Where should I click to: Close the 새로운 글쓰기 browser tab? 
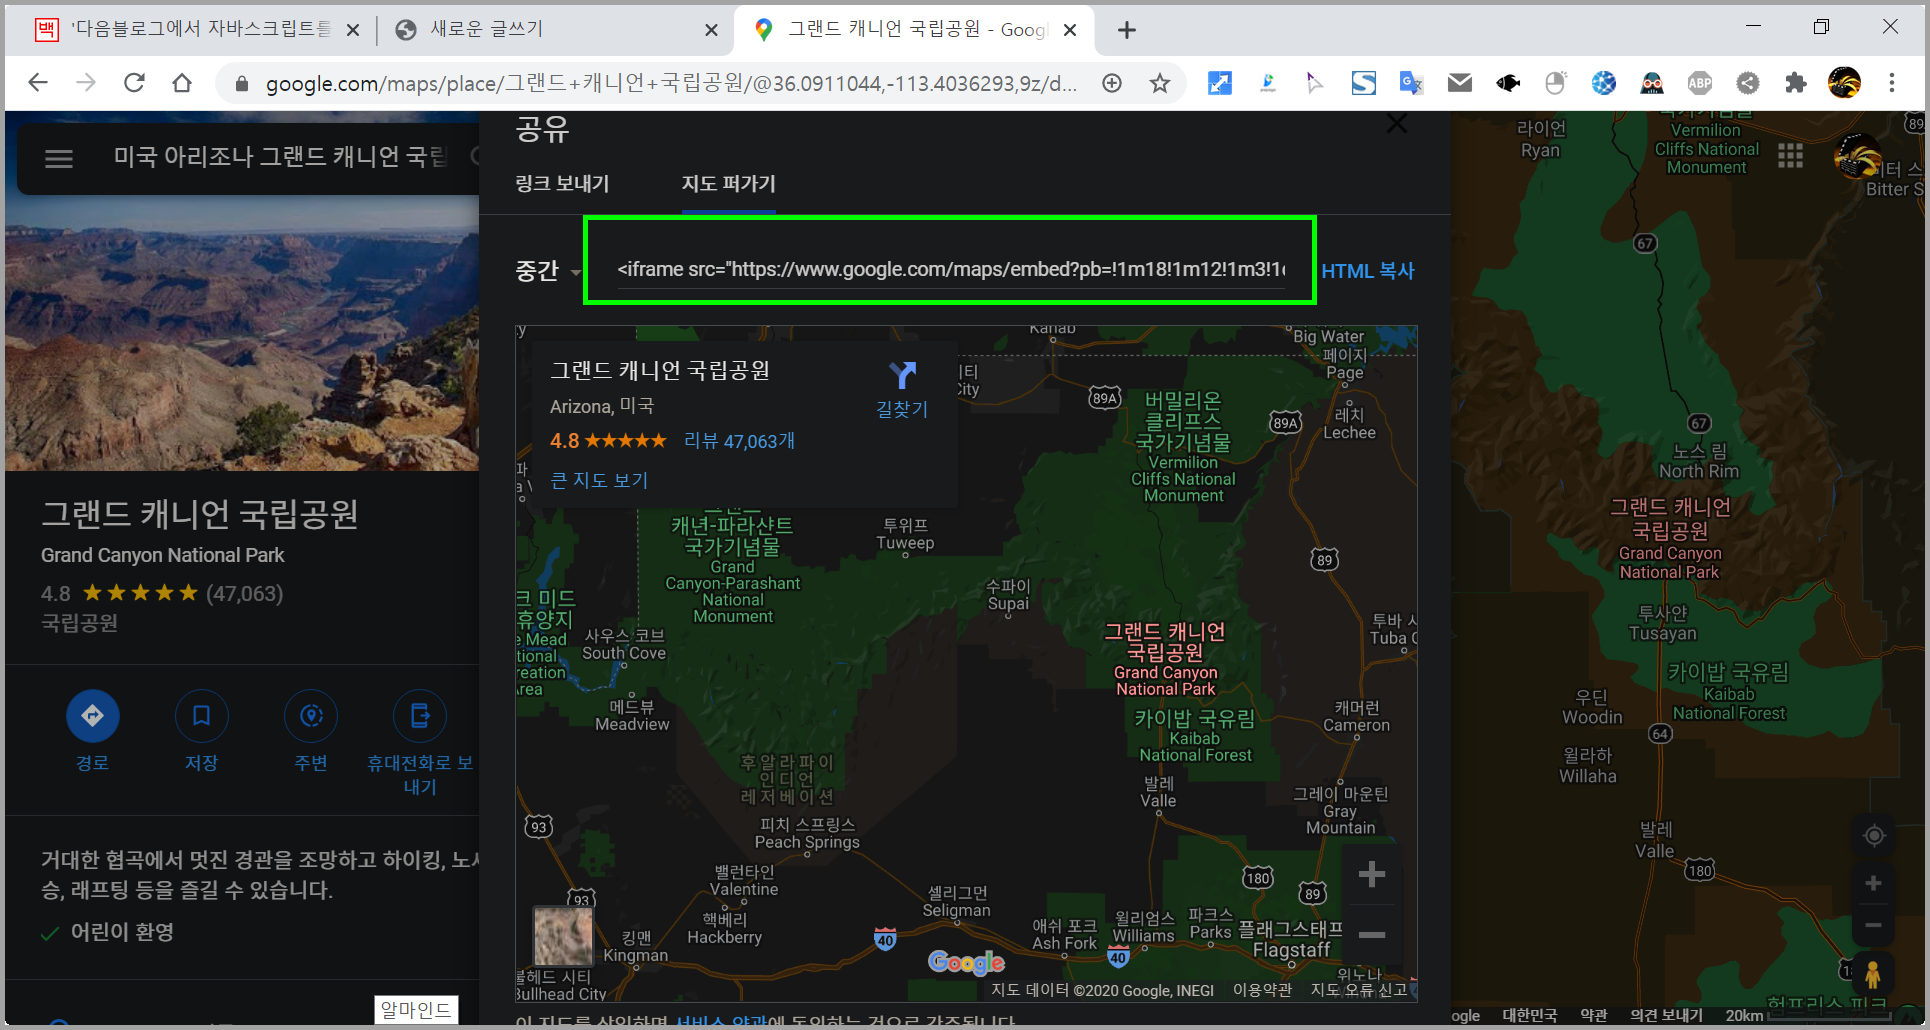pos(711,30)
